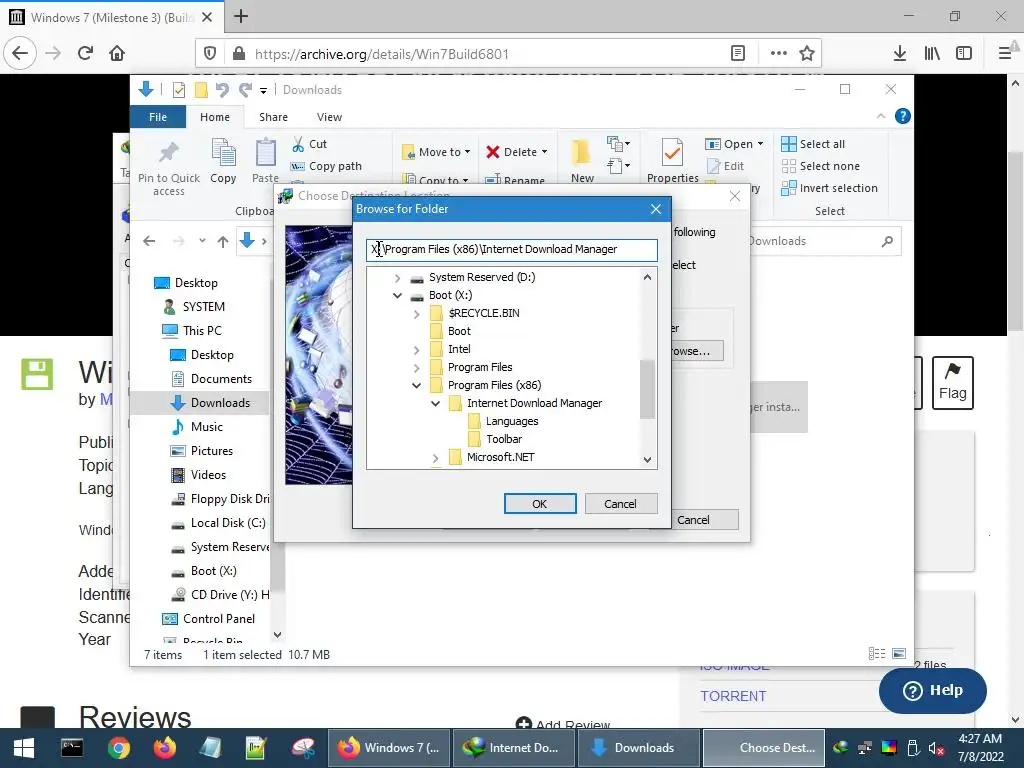Image resolution: width=1024 pixels, height=768 pixels.
Task: Reload the archive.org page
Action: [x=85, y=53]
